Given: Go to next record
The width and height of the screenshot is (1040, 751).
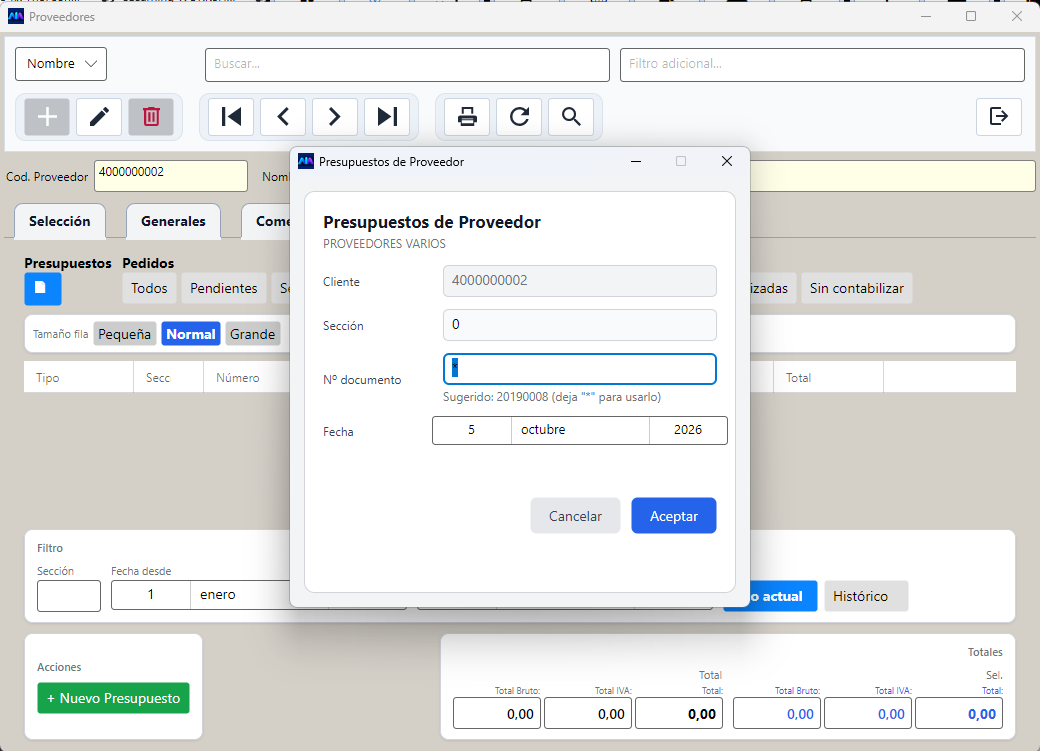Looking at the screenshot, I should [x=335, y=117].
